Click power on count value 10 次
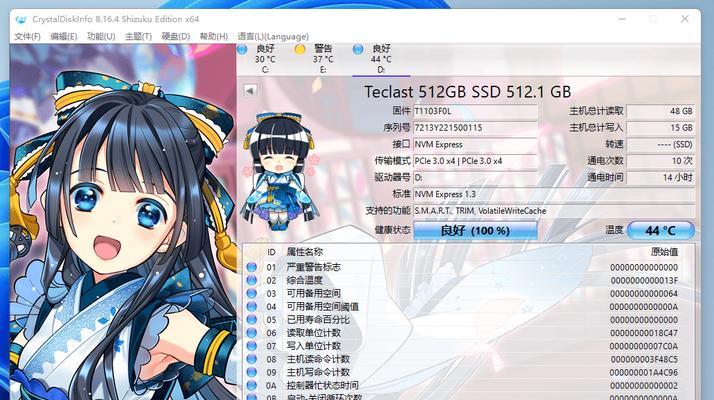714x400 pixels. click(x=661, y=161)
